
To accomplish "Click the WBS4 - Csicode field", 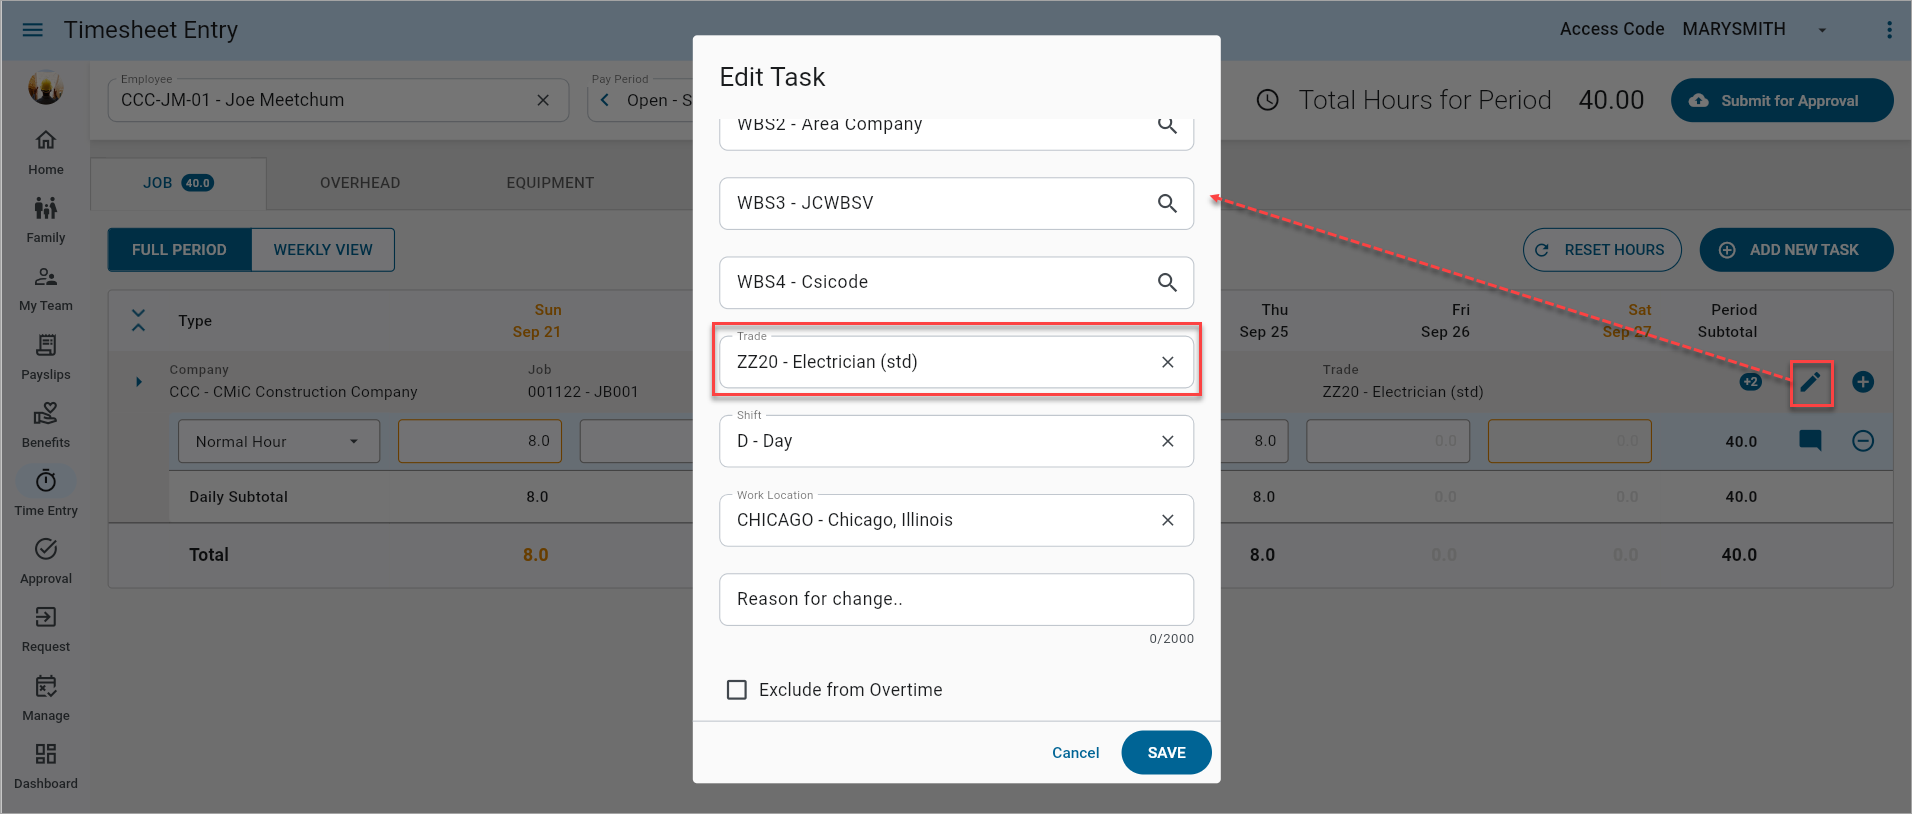I will pyautogui.click(x=956, y=282).
